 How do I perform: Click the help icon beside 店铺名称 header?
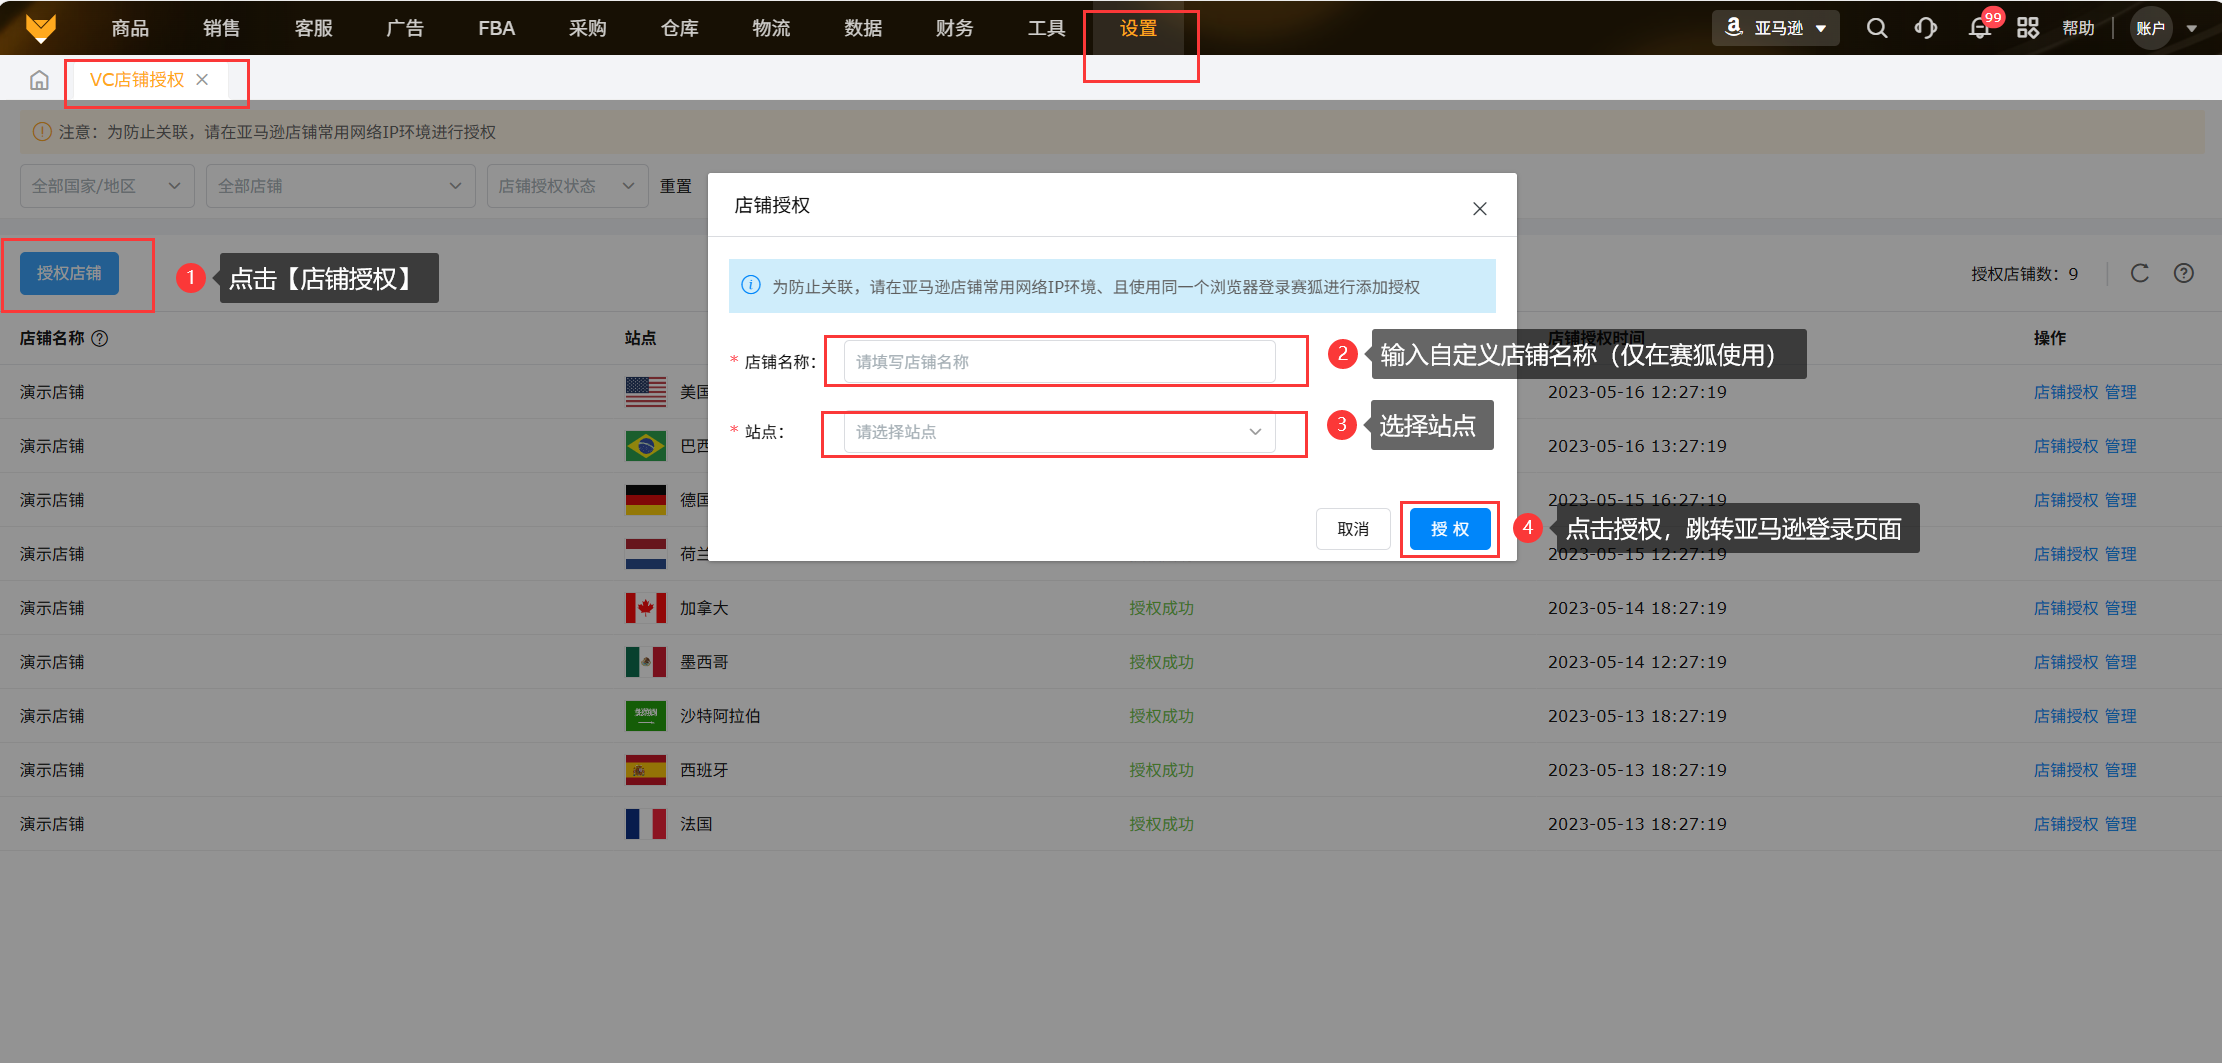pos(100,338)
